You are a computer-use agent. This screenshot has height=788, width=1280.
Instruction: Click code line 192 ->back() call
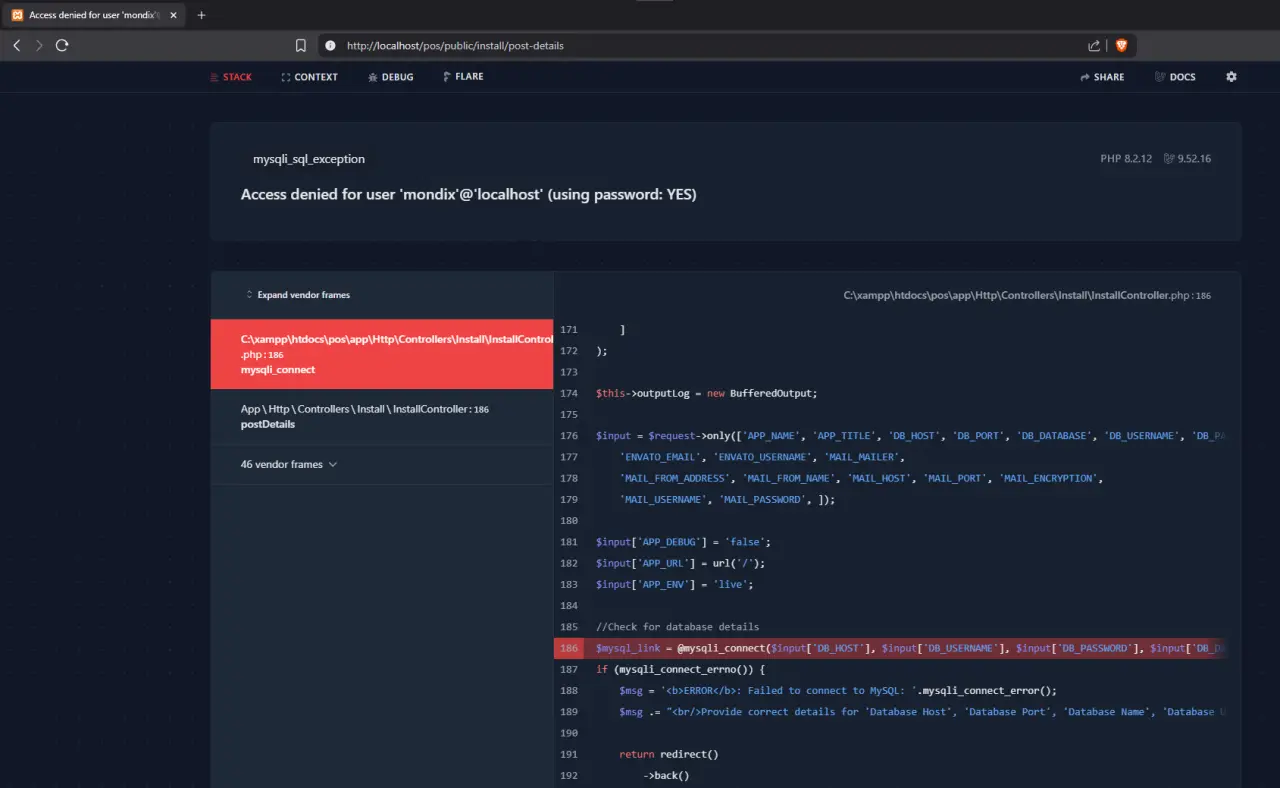coord(666,775)
